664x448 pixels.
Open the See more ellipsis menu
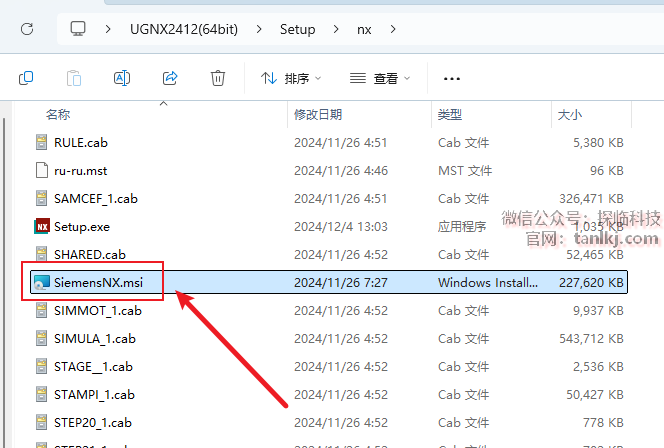(x=451, y=79)
